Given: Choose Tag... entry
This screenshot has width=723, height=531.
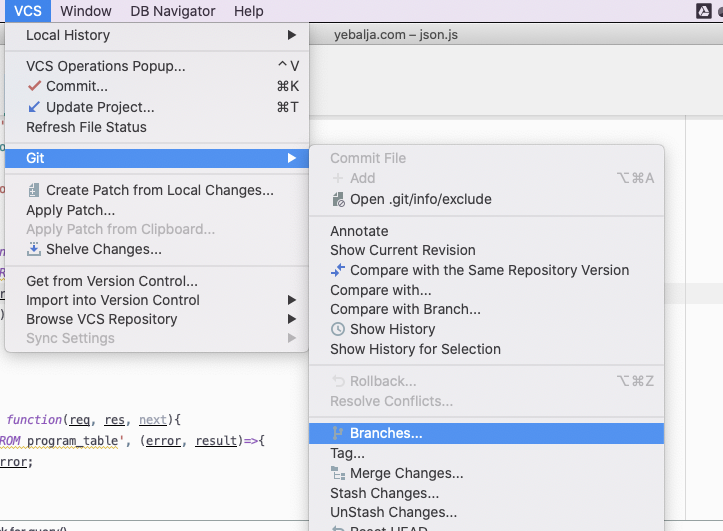Looking at the screenshot, I should (486, 454).
